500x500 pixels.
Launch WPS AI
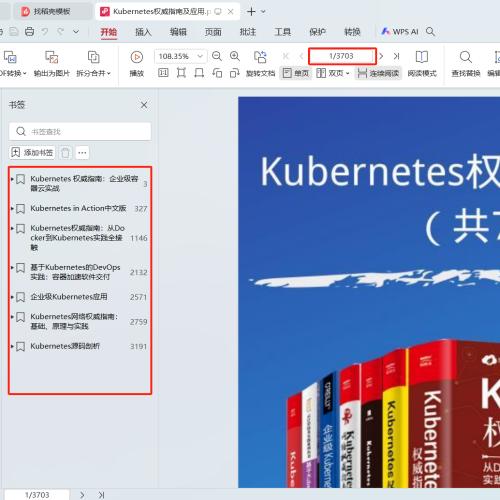(400, 32)
